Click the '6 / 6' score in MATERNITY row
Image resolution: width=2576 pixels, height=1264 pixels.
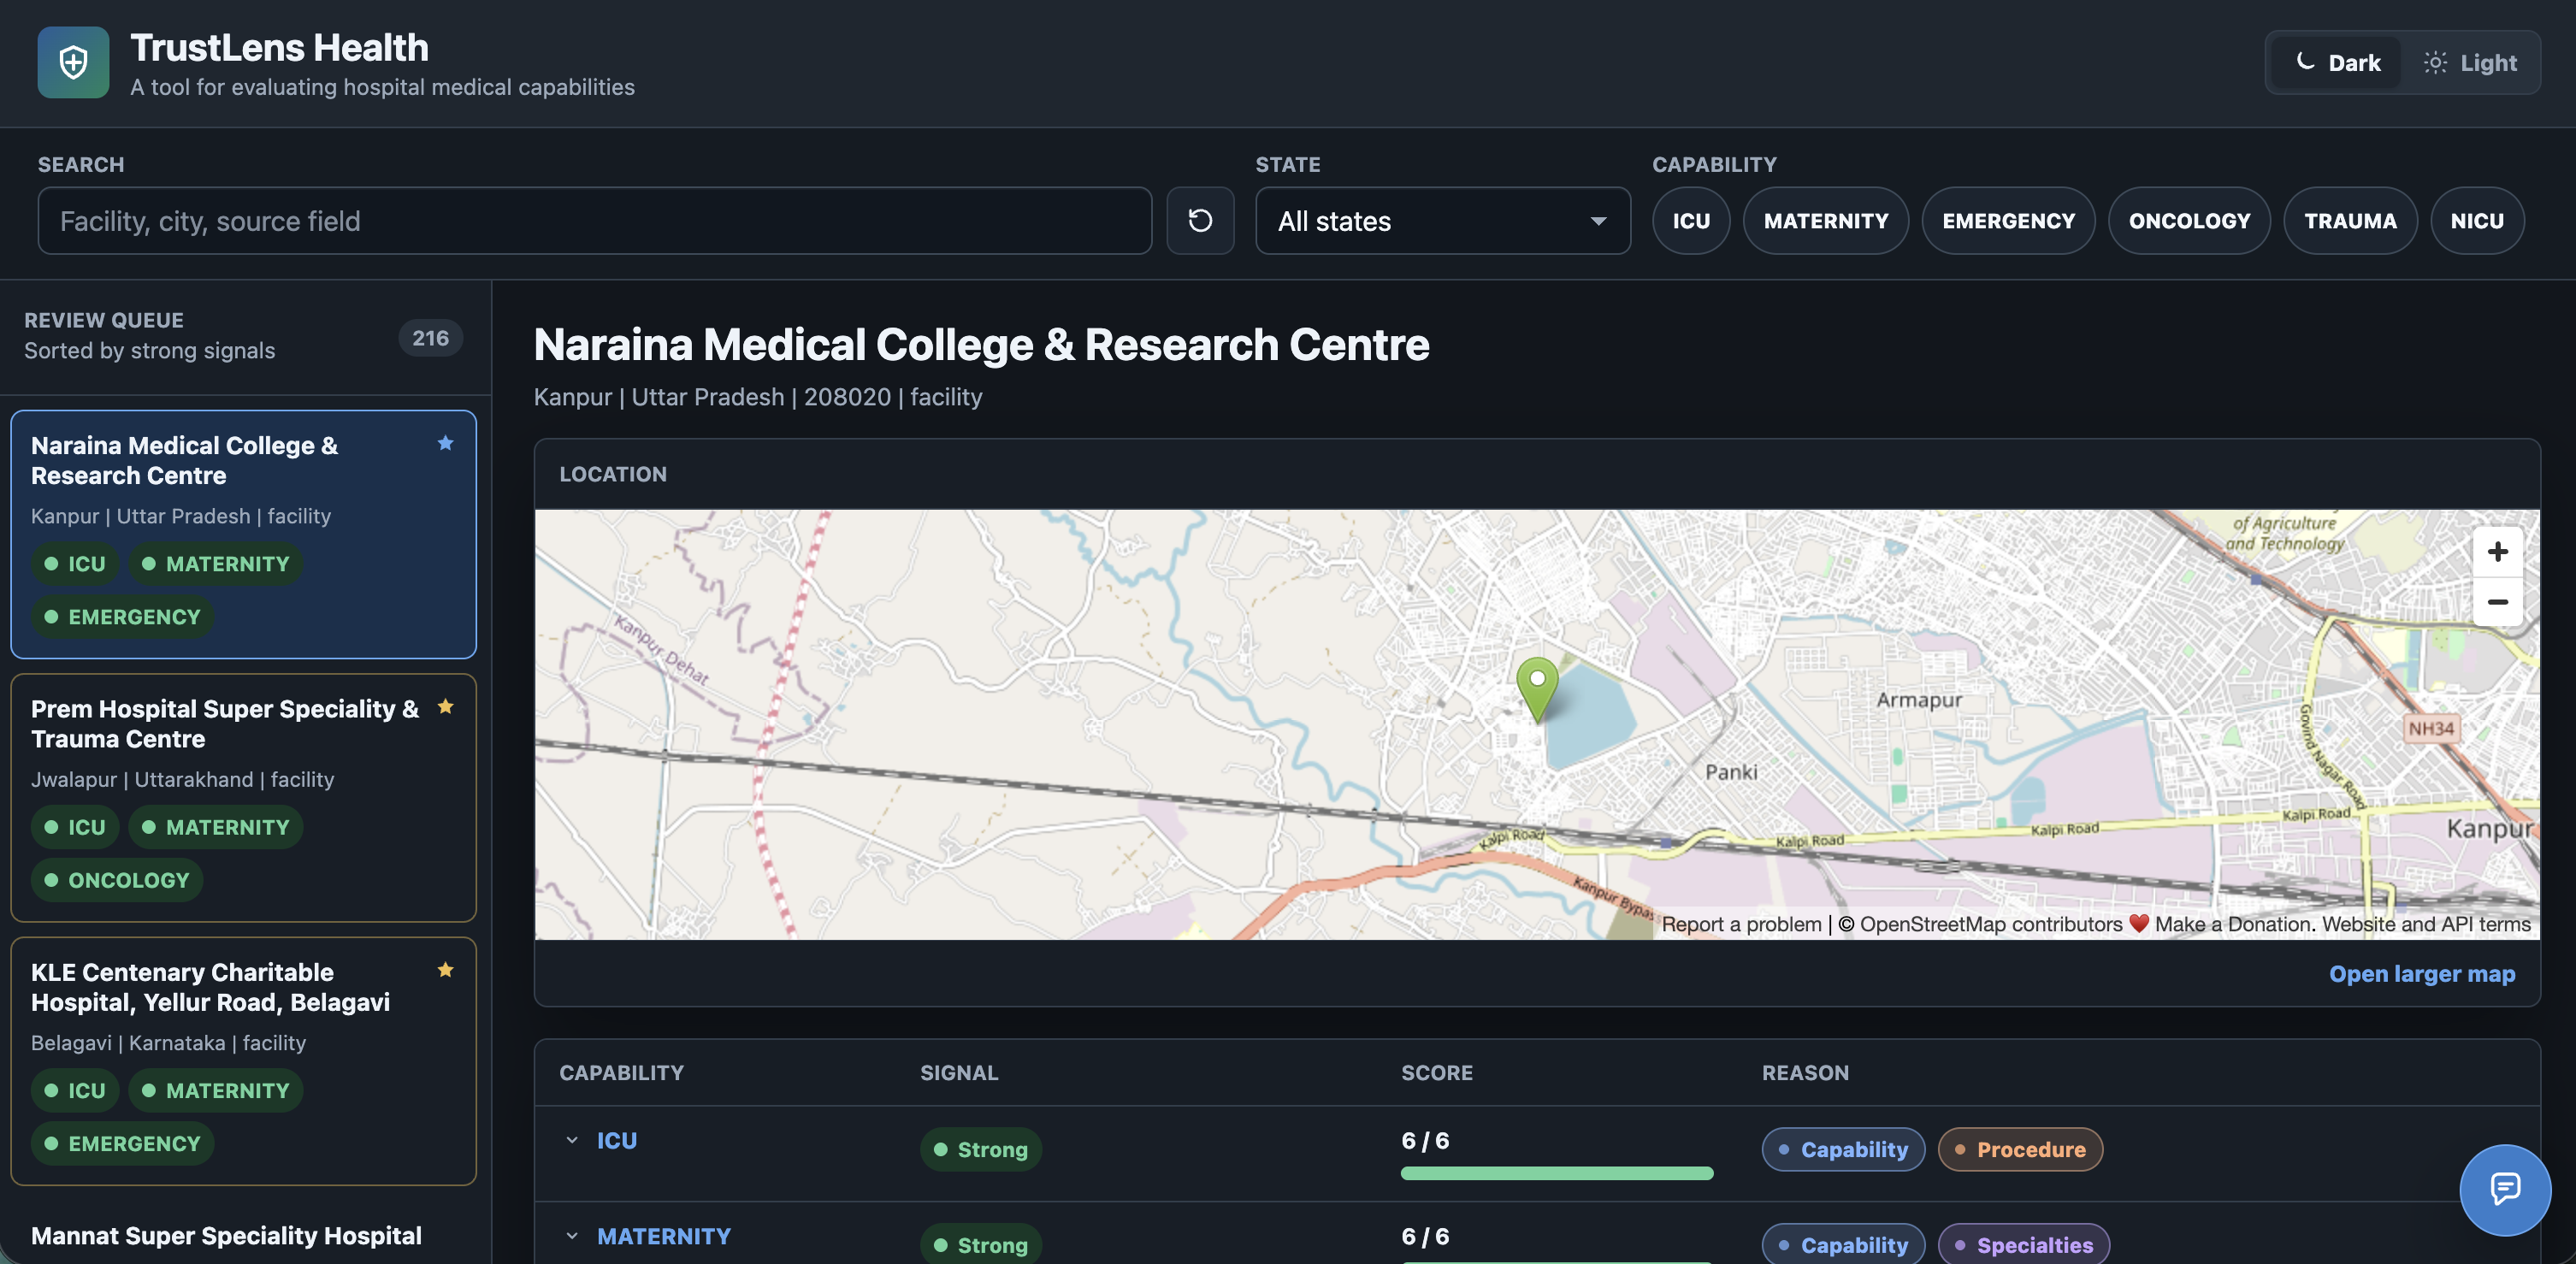pos(1425,1236)
